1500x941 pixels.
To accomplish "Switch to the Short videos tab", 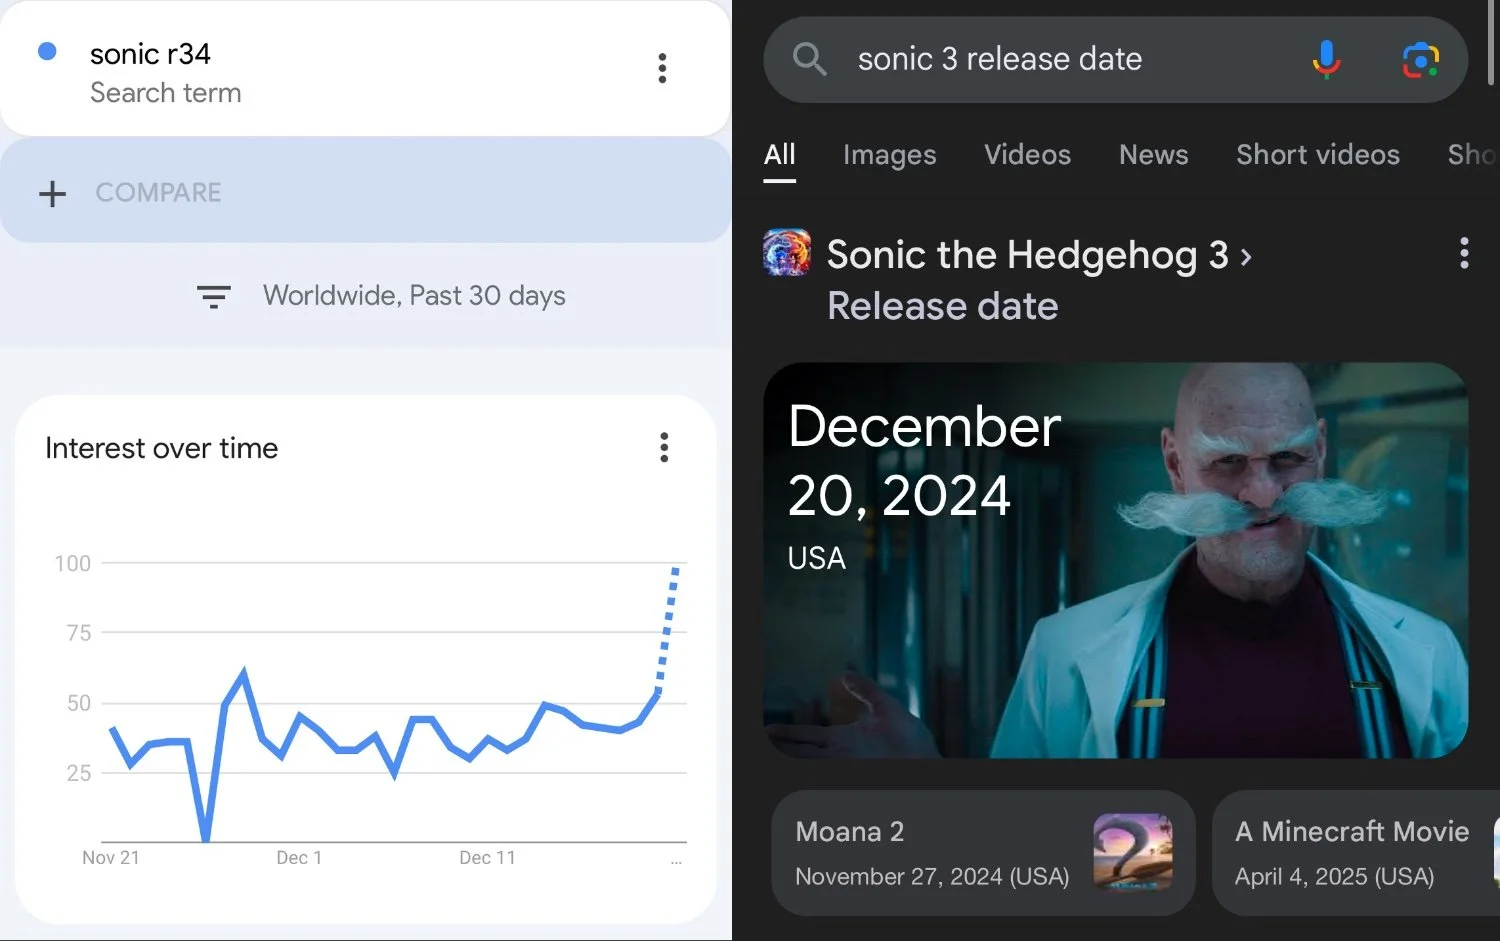I will [1318, 155].
